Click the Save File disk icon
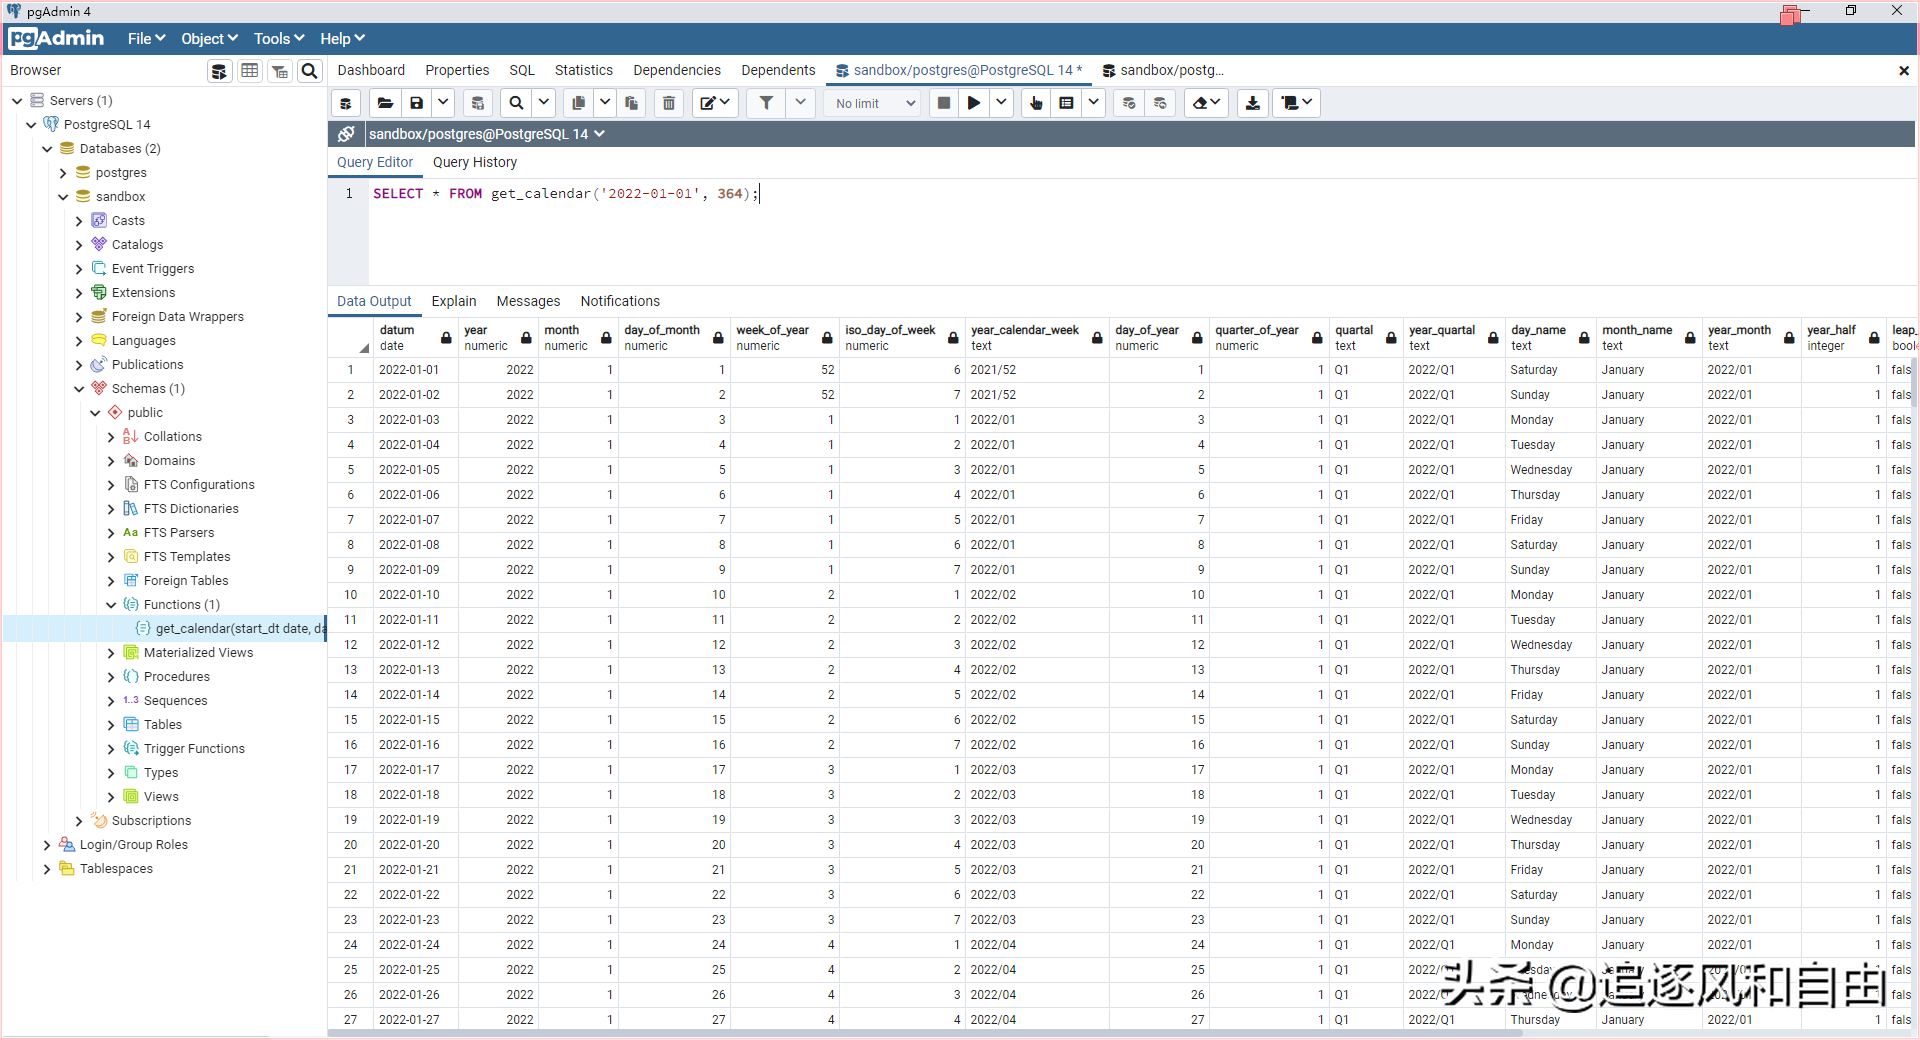 coord(417,103)
